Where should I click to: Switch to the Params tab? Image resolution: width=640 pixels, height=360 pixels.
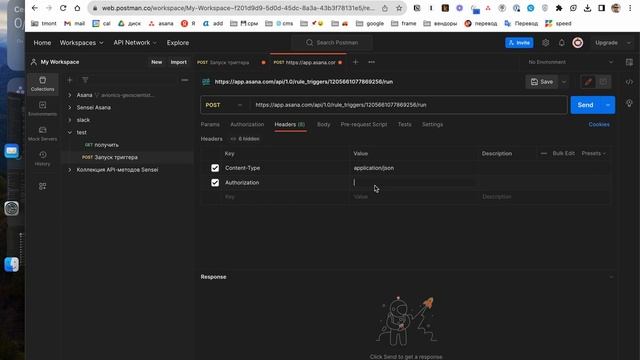click(x=210, y=124)
